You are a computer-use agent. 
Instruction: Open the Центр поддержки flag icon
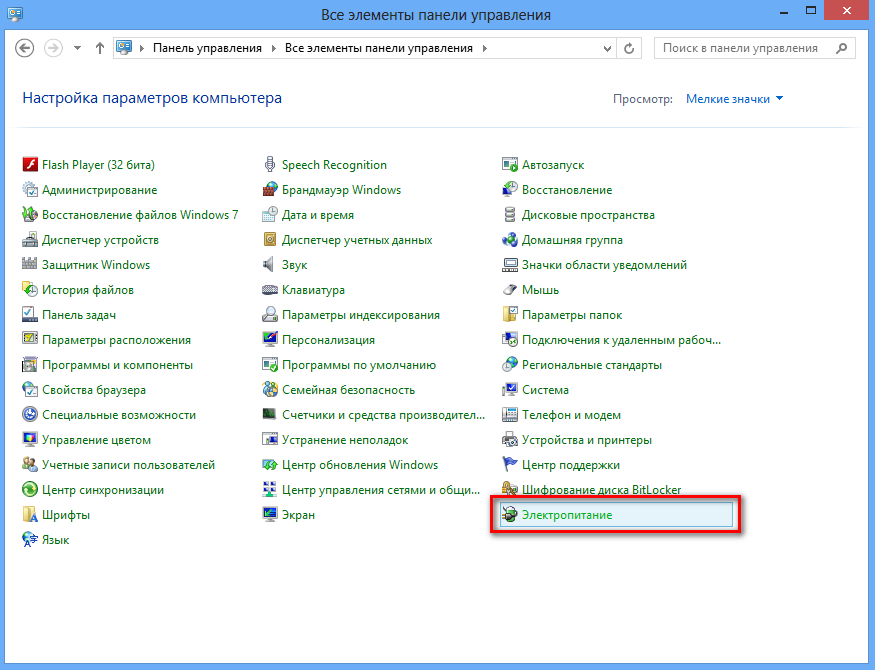(510, 465)
